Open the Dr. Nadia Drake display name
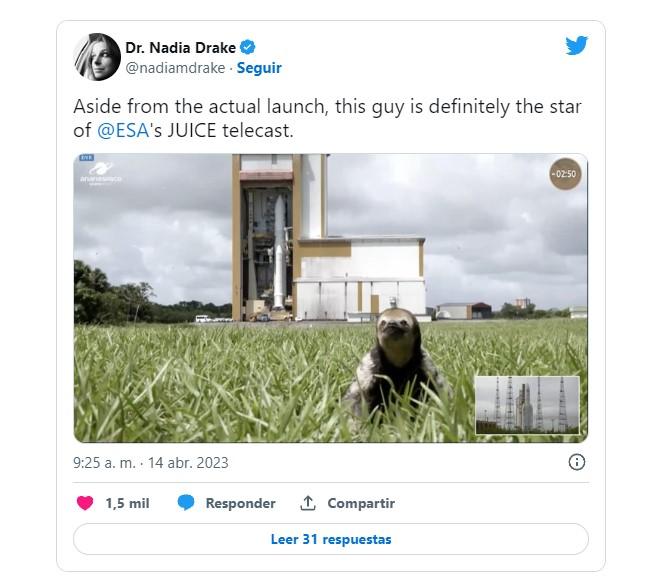 pyautogui.click(x=179, y=47)
